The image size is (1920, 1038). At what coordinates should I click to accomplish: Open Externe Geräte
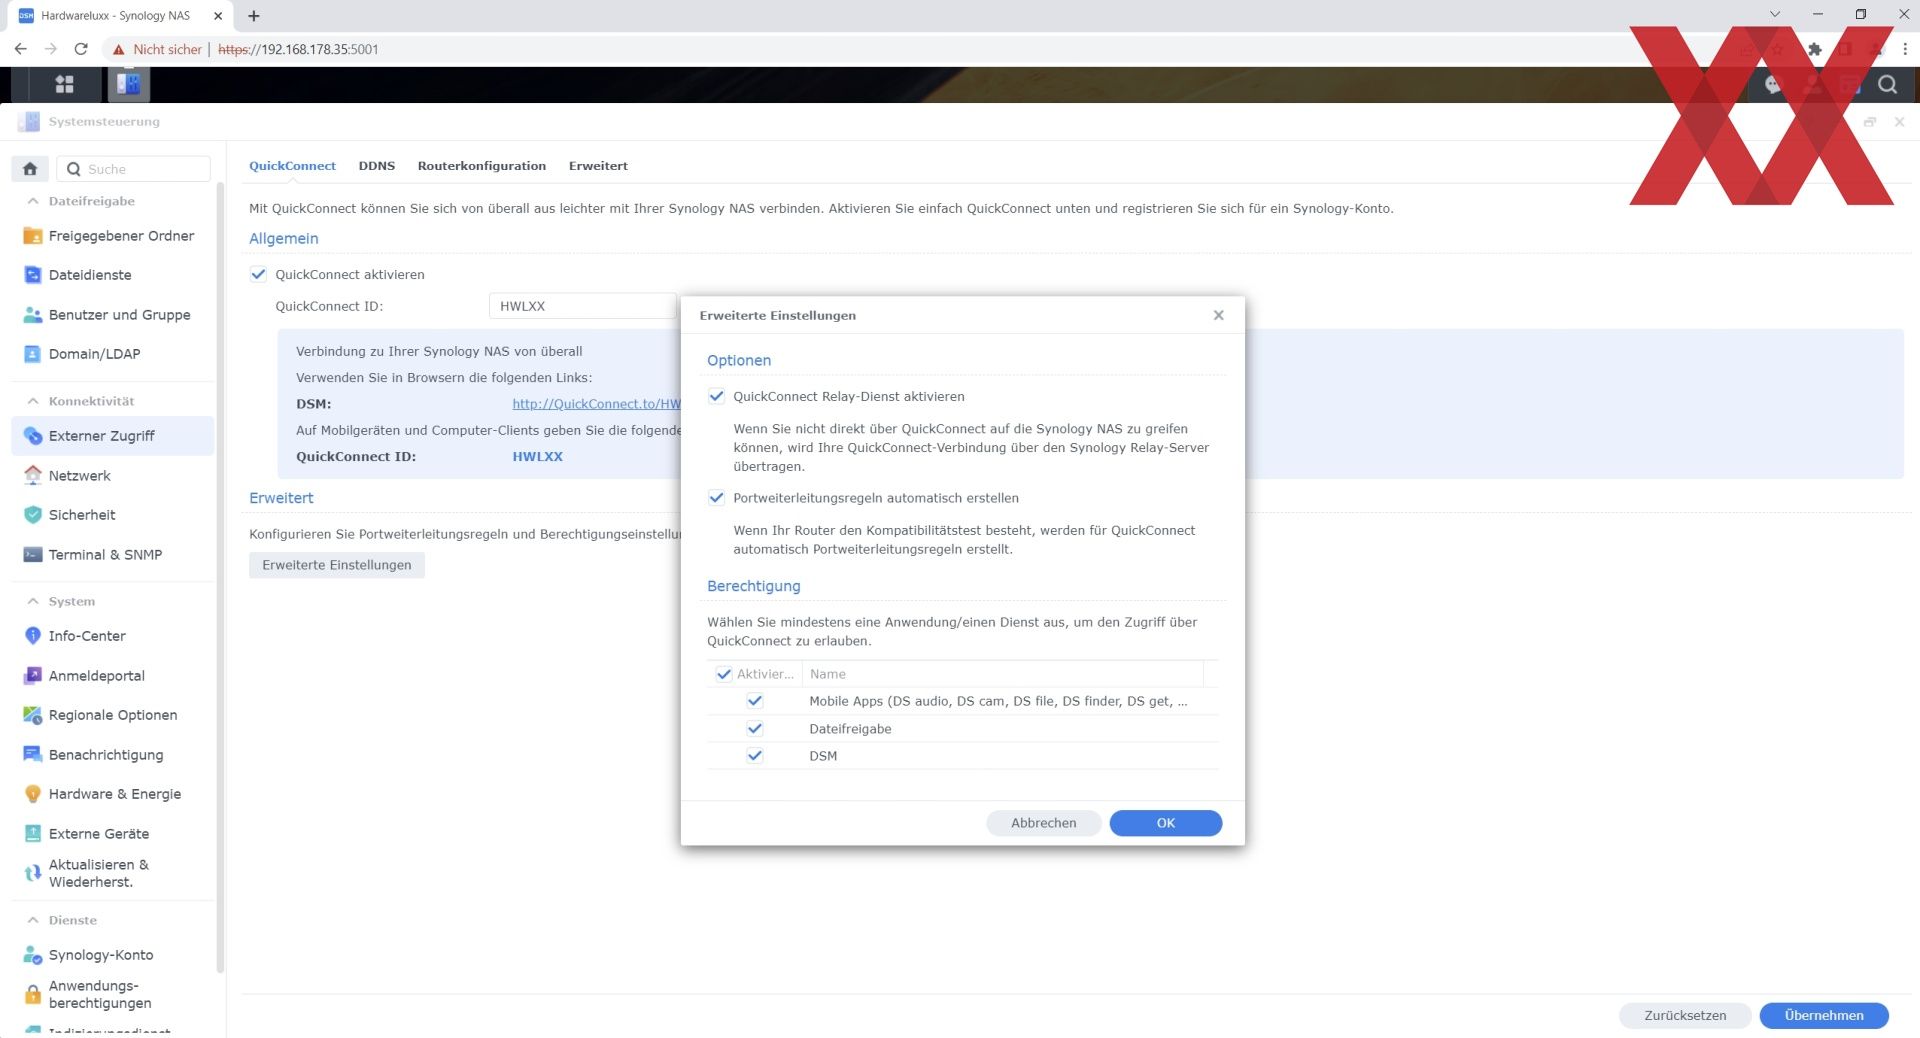[x=112, y=834]
